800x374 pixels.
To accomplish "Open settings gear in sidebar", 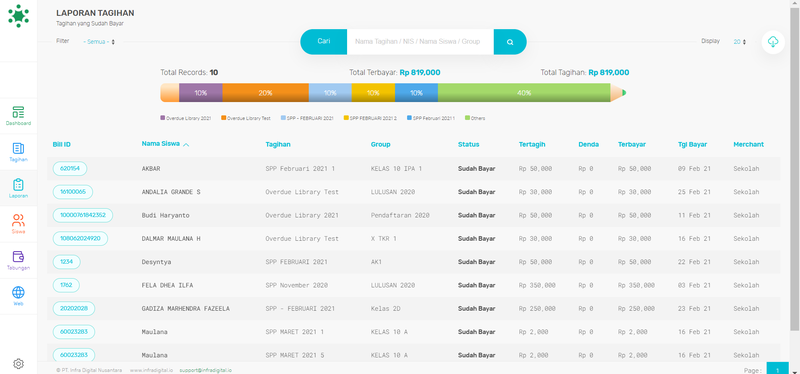I will [x=18, y=364].
